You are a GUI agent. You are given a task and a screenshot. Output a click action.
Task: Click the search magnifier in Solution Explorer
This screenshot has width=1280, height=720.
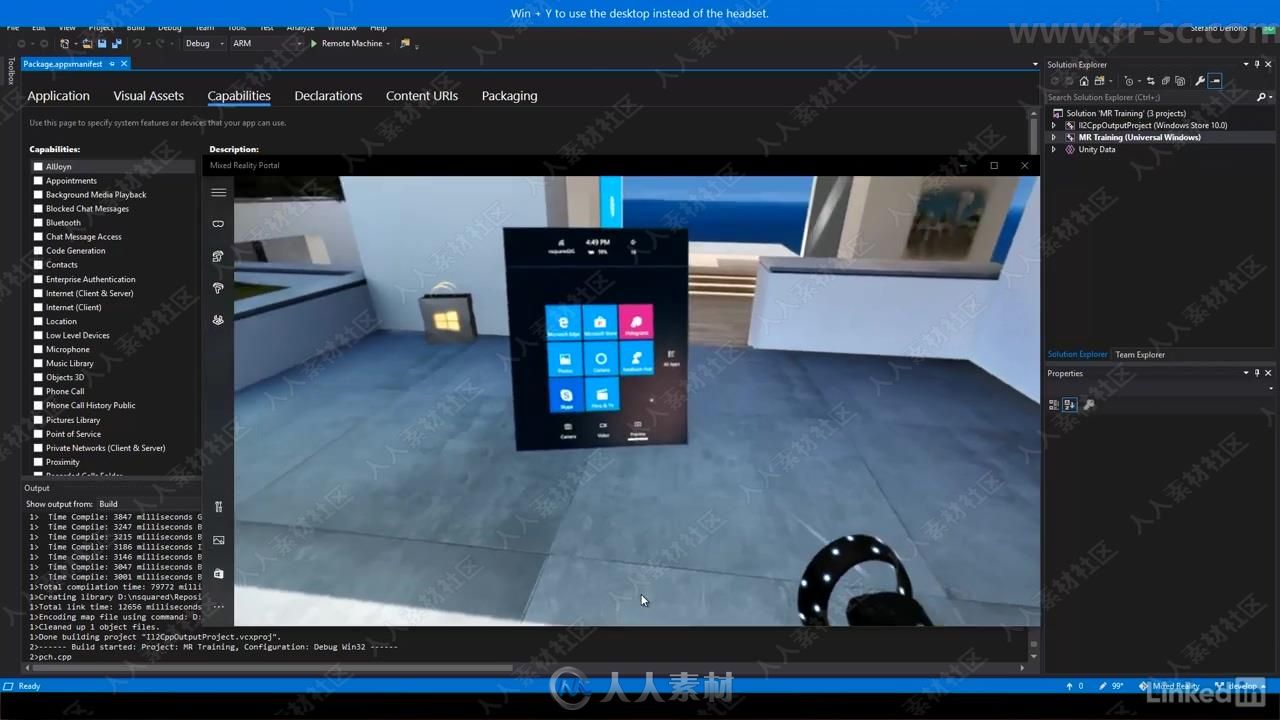pyautogui.click(x=1261, y=97)
